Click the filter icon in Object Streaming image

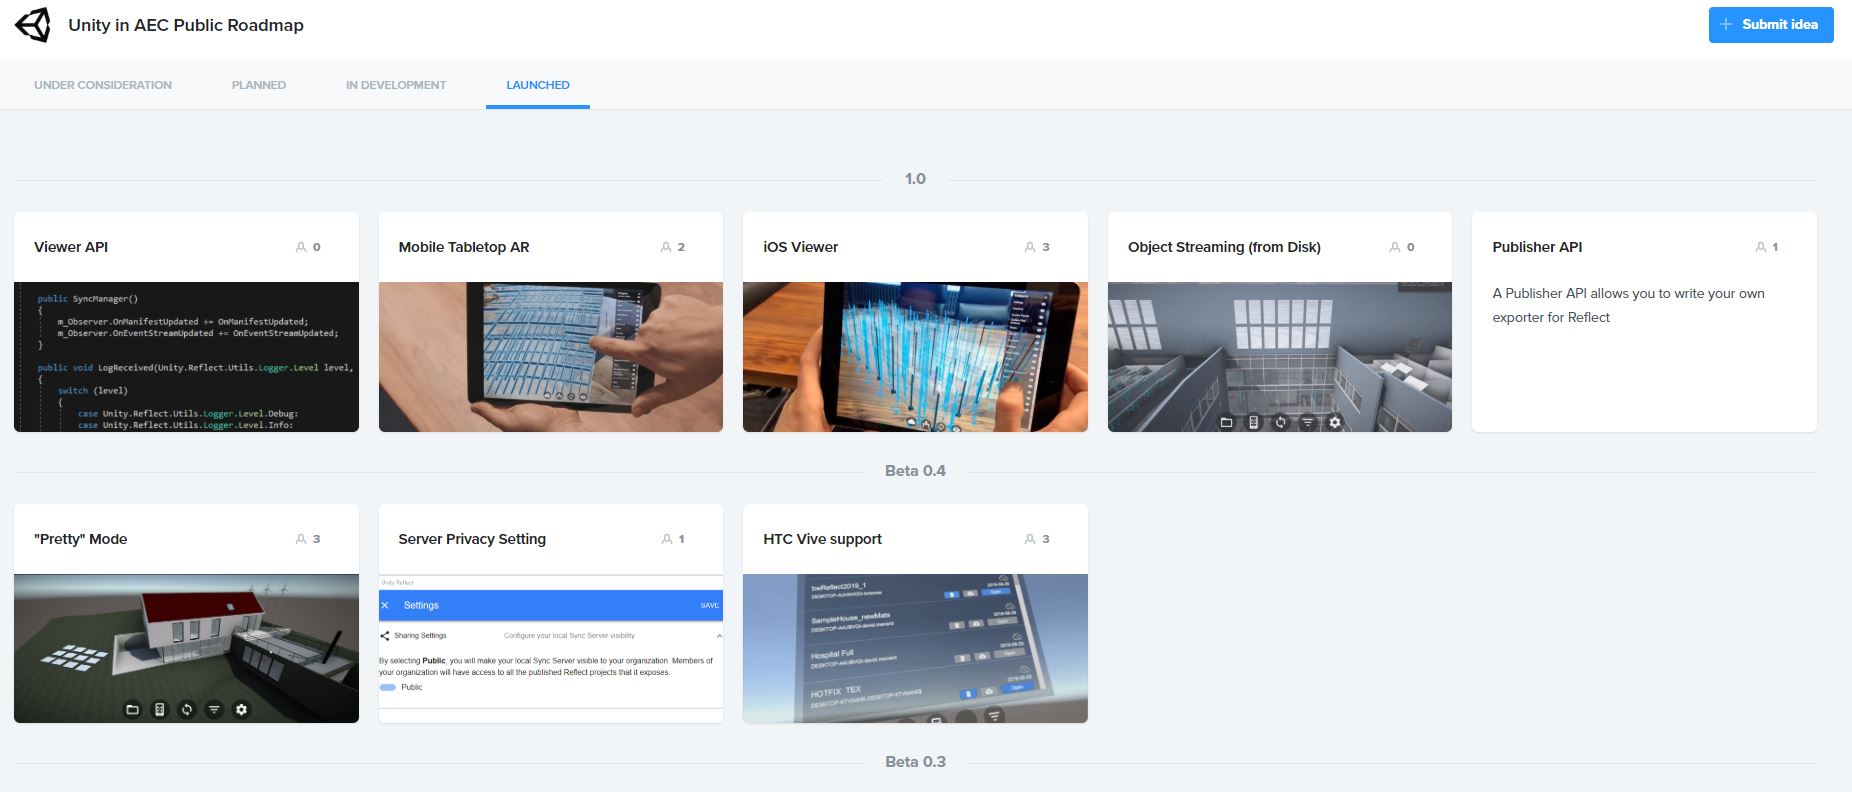point(1307,423)
